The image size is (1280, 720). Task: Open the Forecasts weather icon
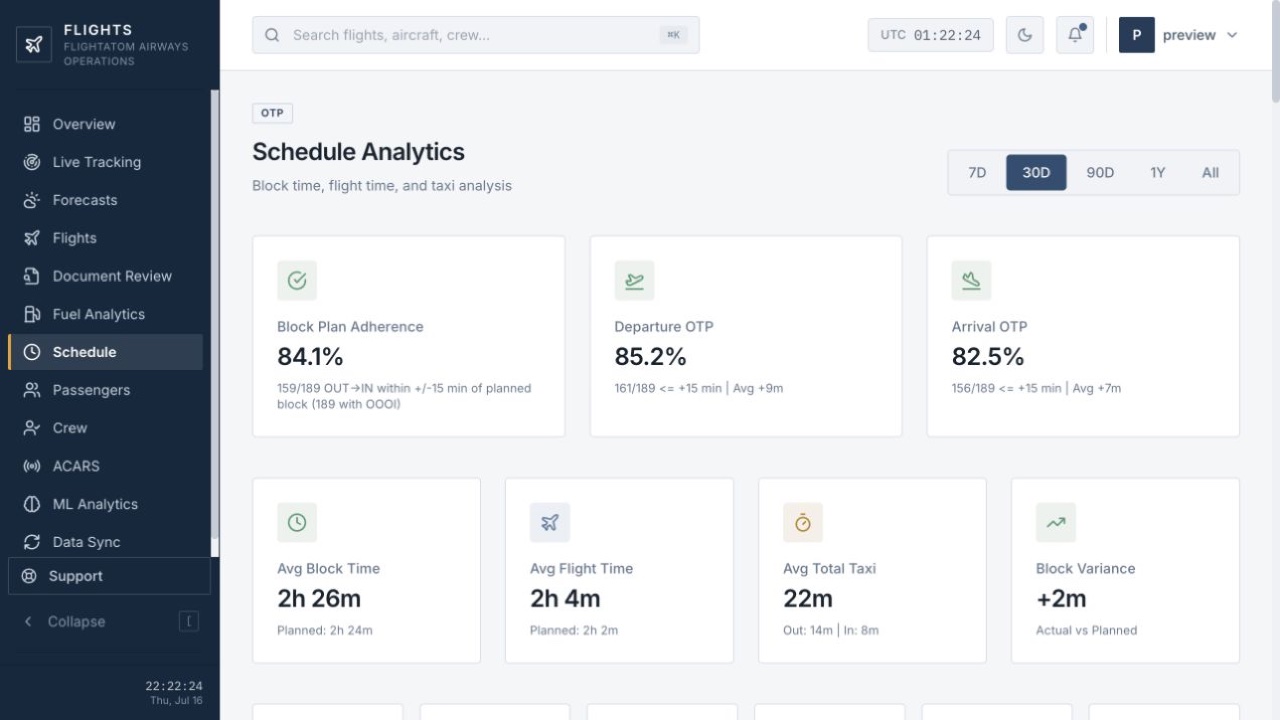32,200
